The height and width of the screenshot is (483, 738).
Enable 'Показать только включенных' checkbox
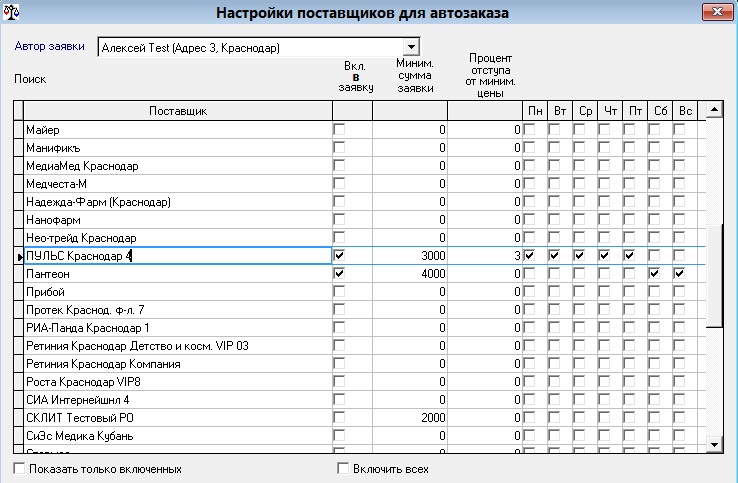coord(19,468)
